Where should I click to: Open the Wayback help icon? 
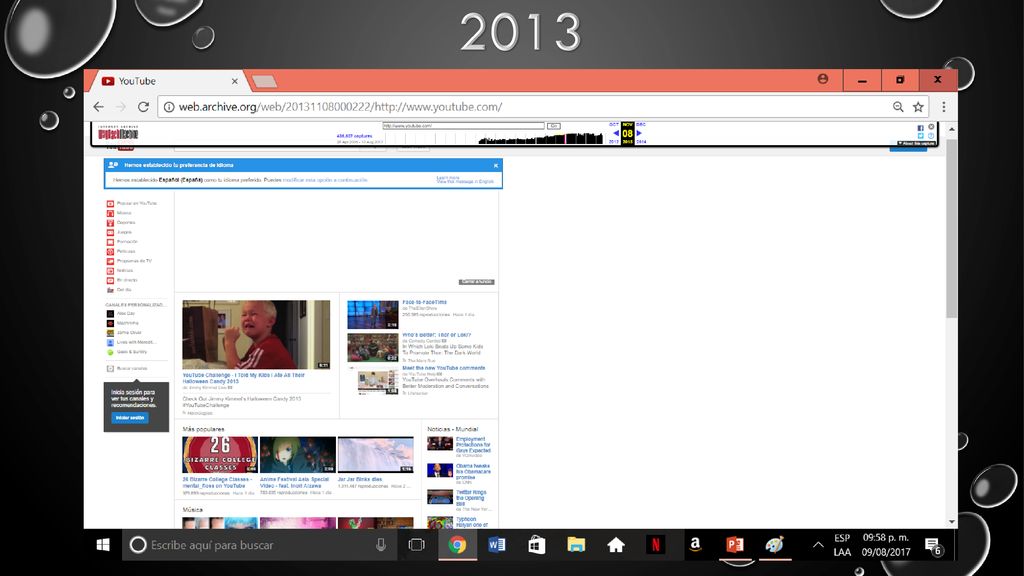tap(931, 136)
